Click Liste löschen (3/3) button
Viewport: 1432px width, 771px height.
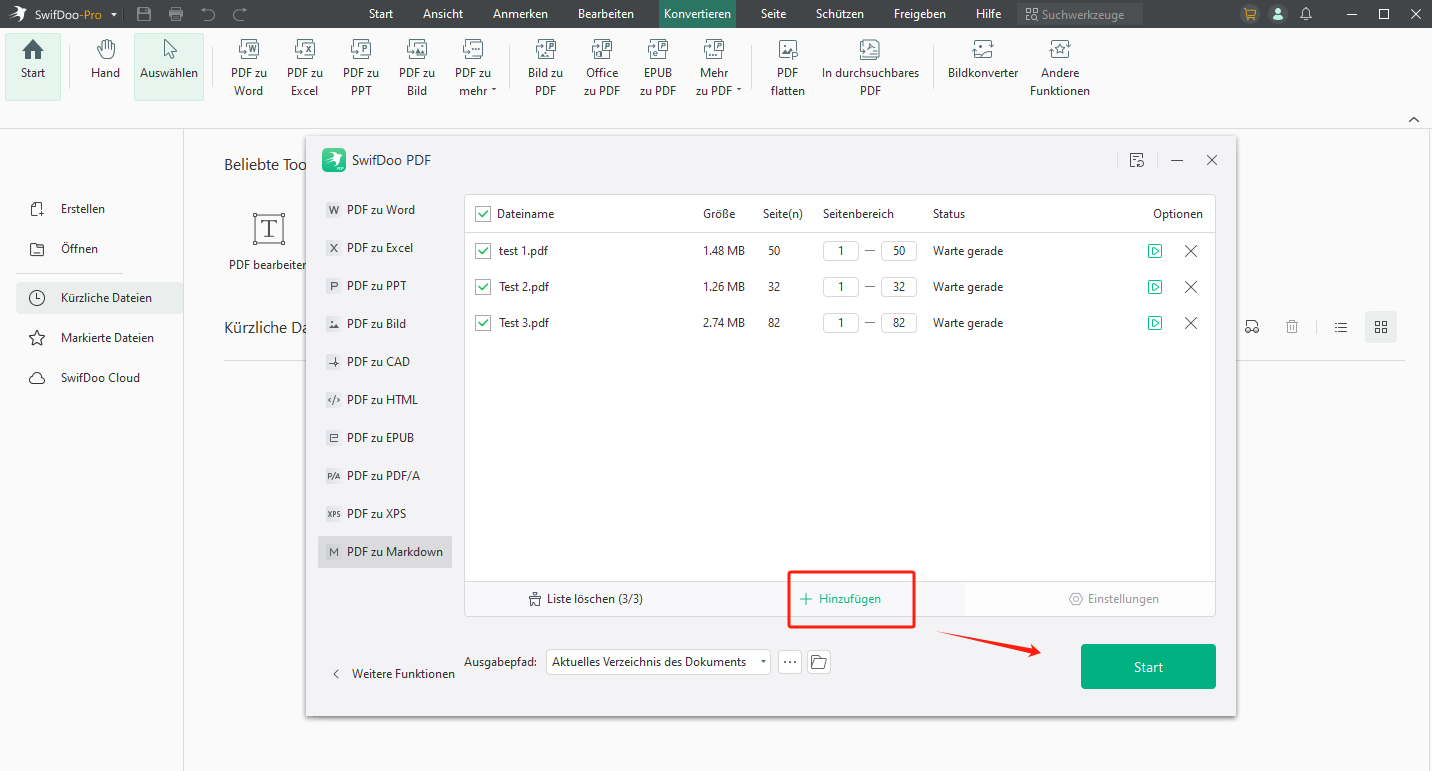point(585,599)
